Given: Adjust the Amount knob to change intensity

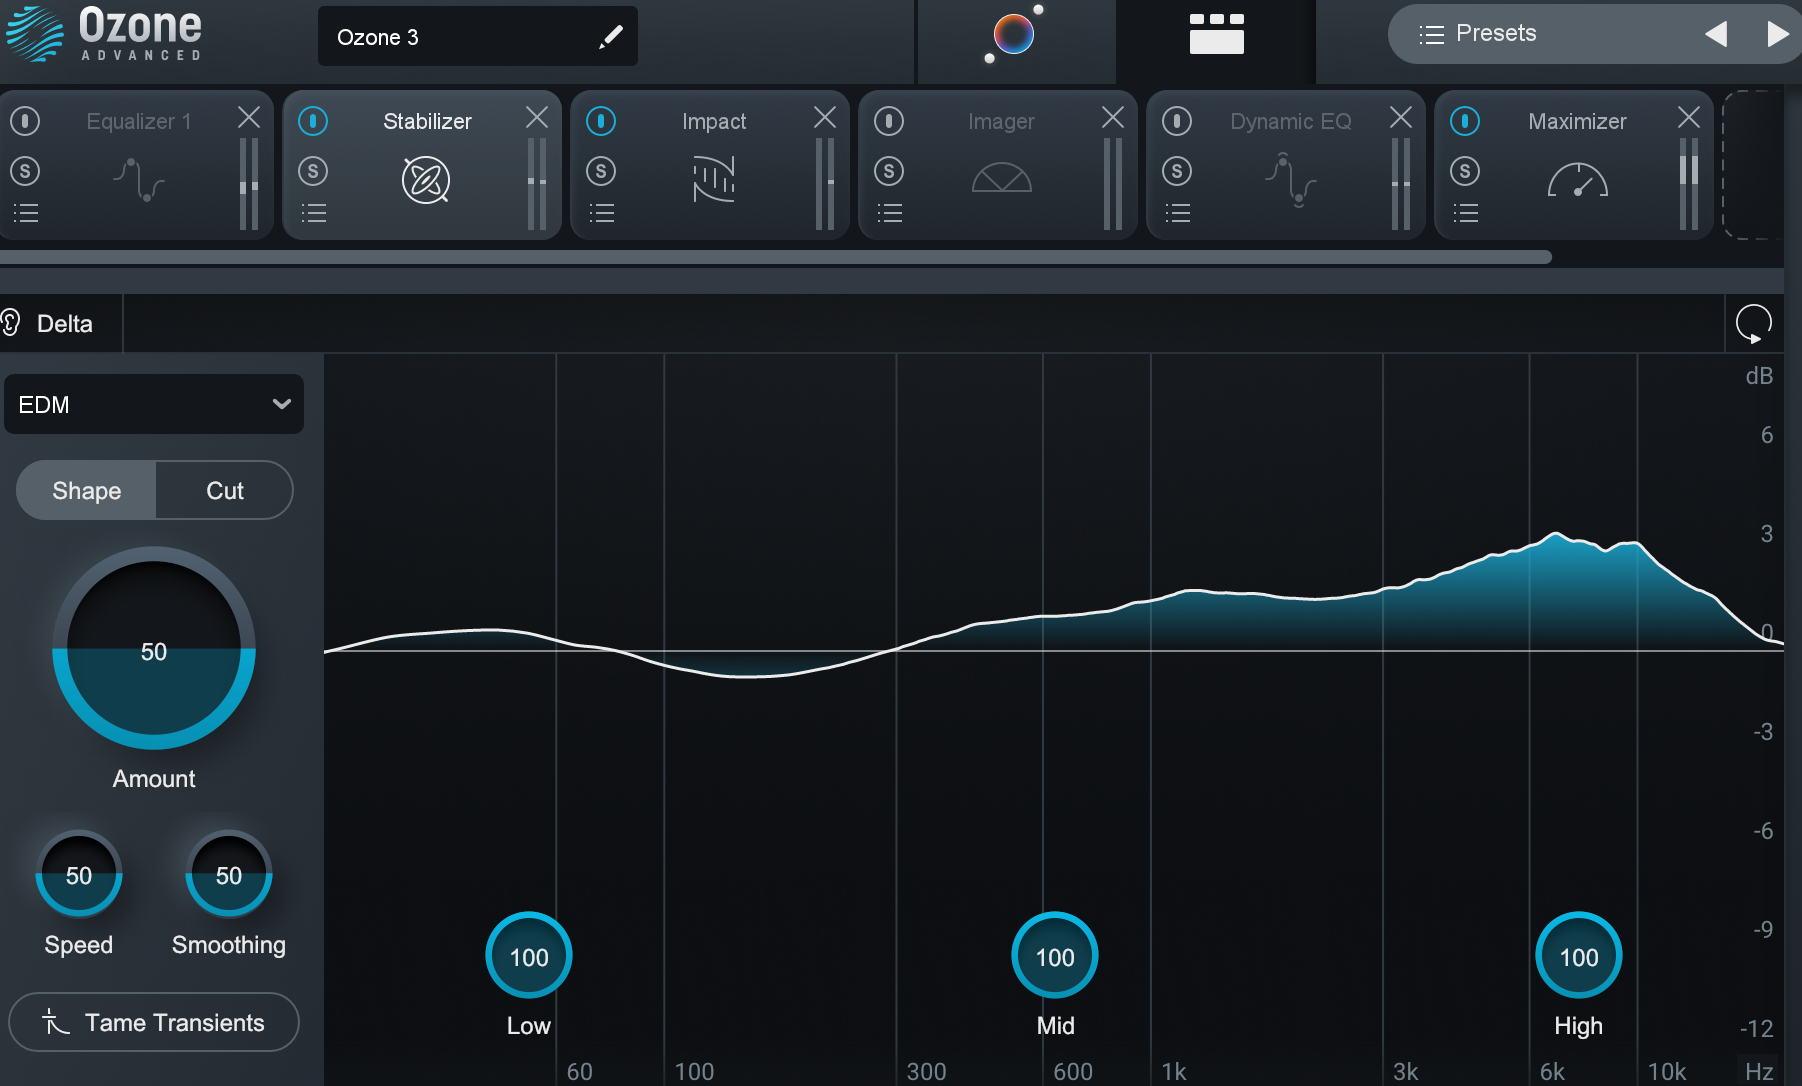Looking at the screenshot, I should point(153,650).
